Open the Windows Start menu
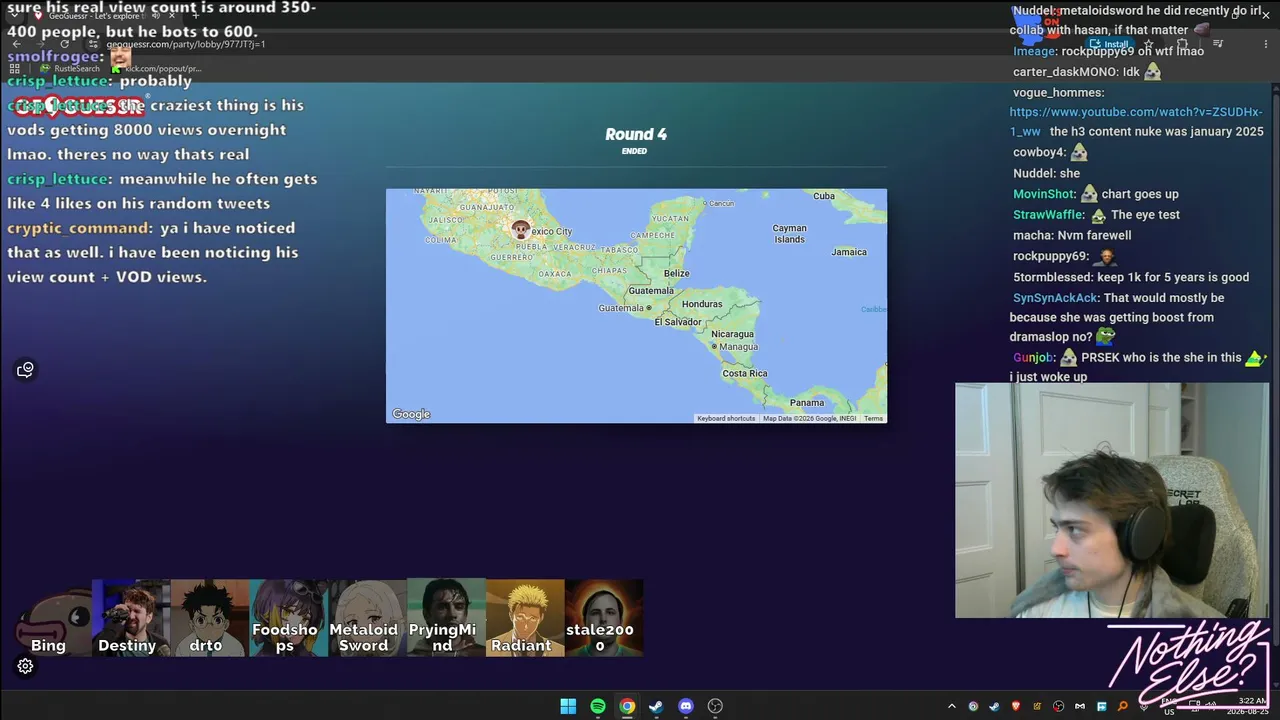 pyautogui.click(x=568, y=706)
